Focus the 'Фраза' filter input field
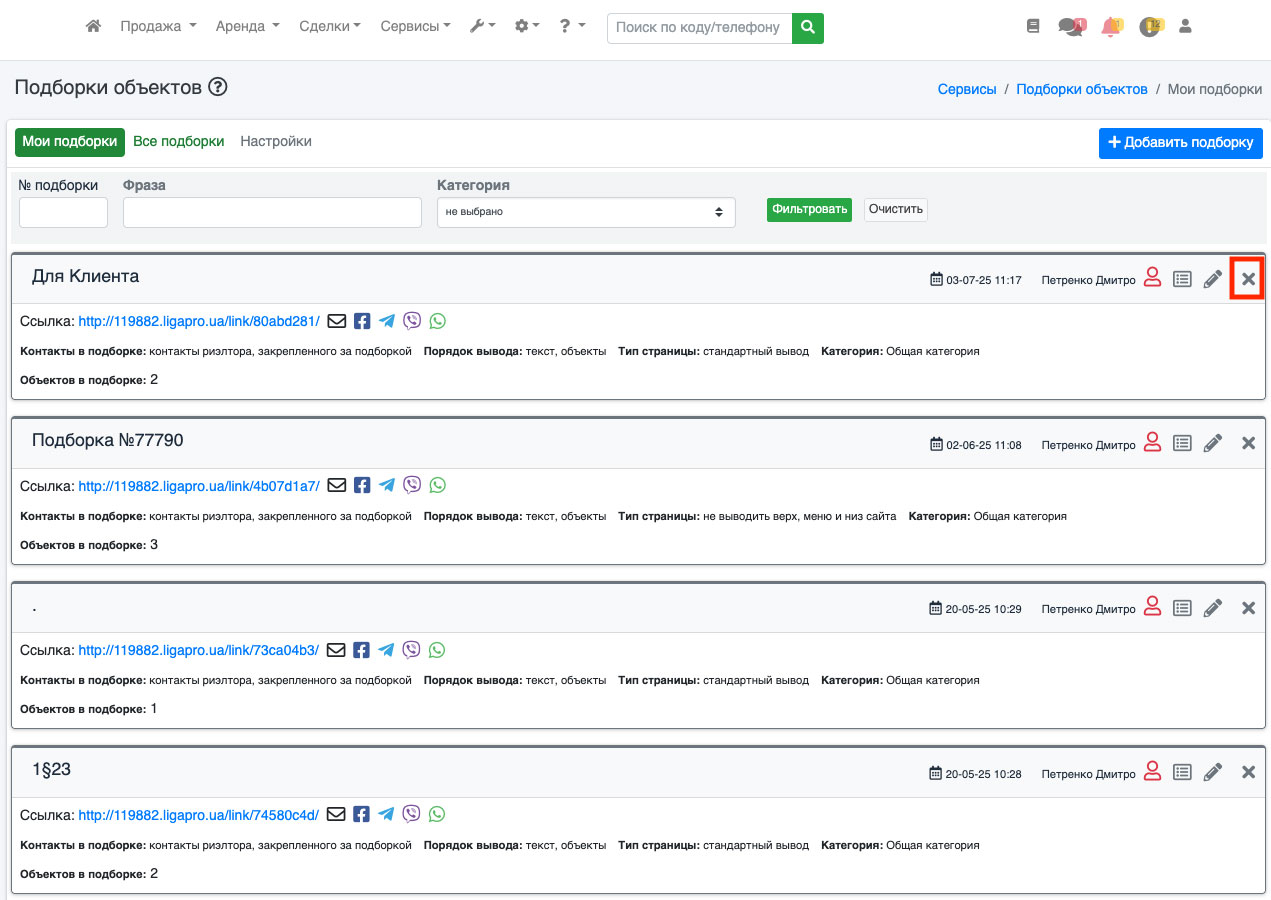The image size is (1271, 900). point(272,212)
